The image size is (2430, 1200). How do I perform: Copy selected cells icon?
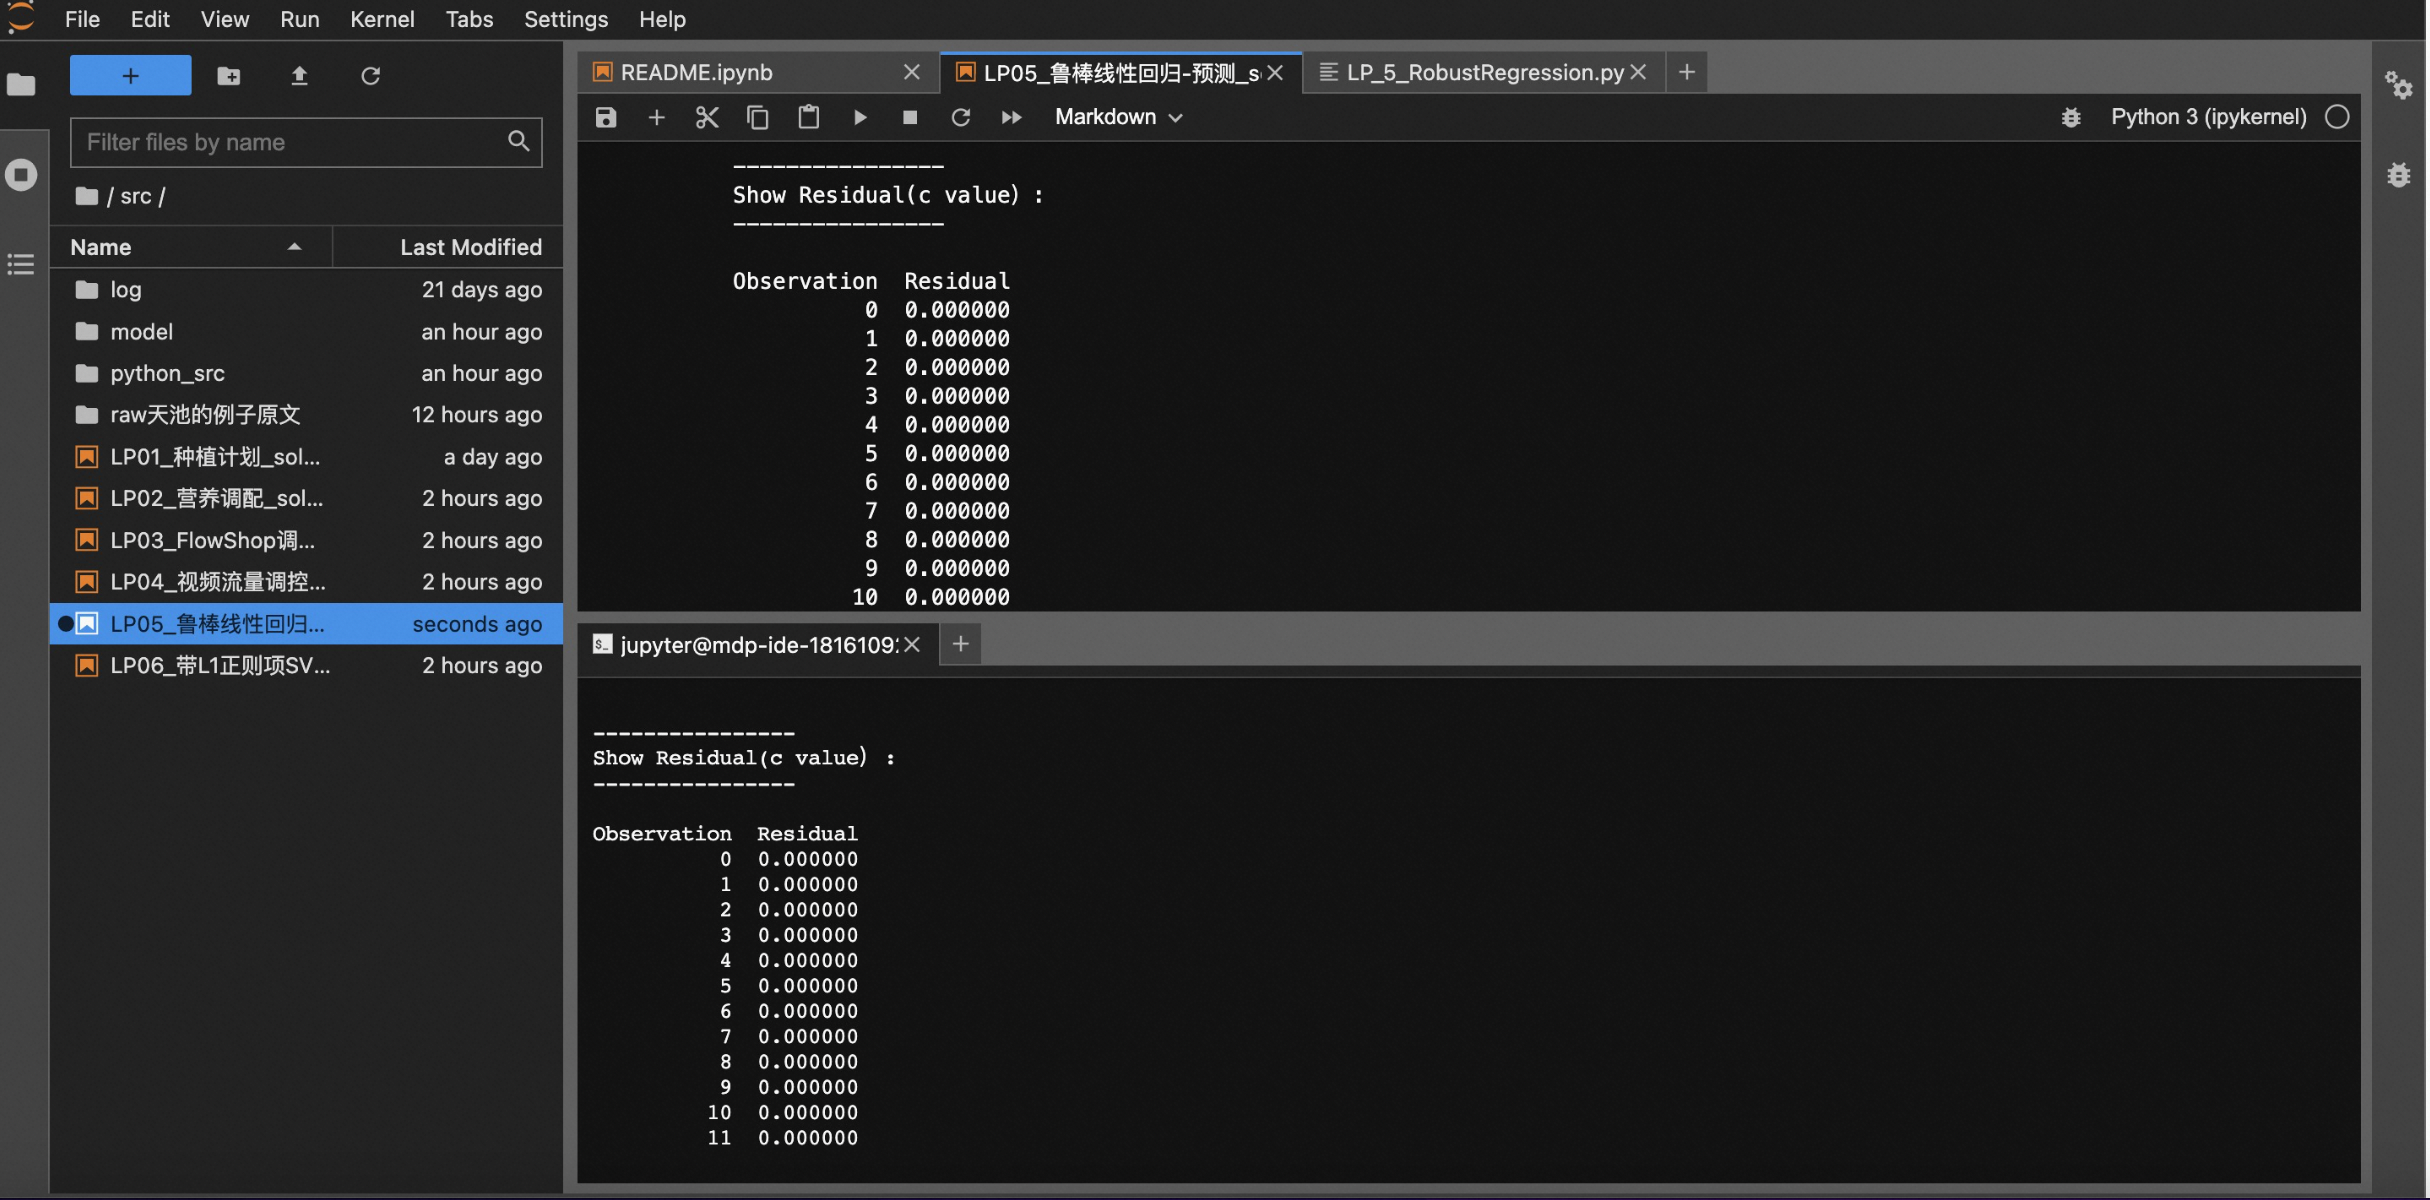(x=758, y=117)
